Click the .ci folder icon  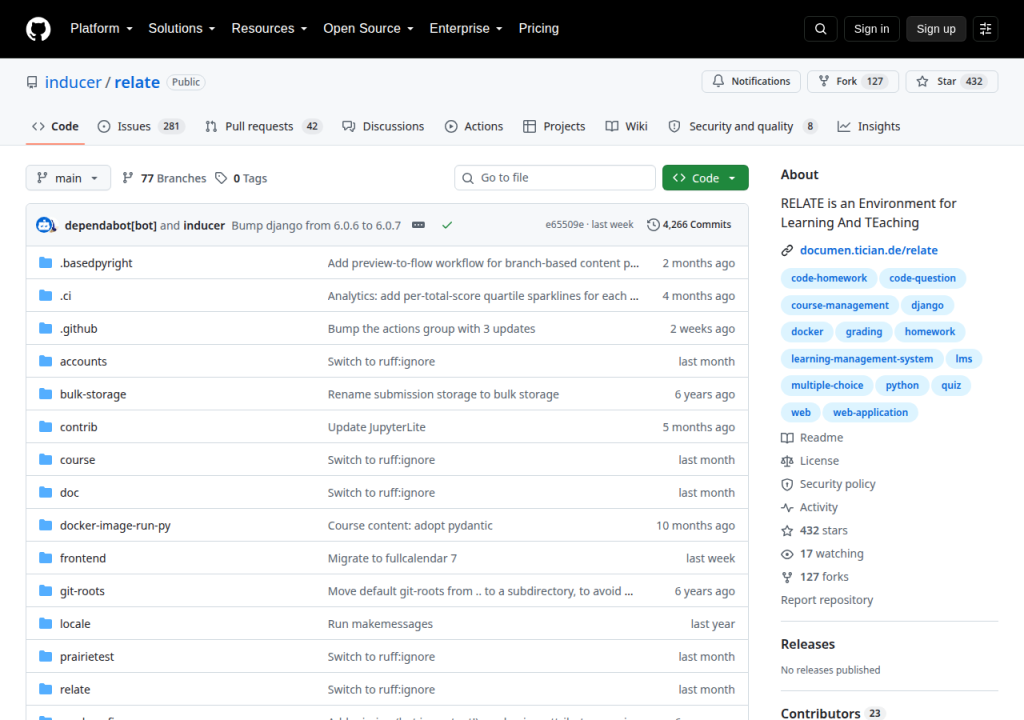pyautogui.click(x=45, y=295)
